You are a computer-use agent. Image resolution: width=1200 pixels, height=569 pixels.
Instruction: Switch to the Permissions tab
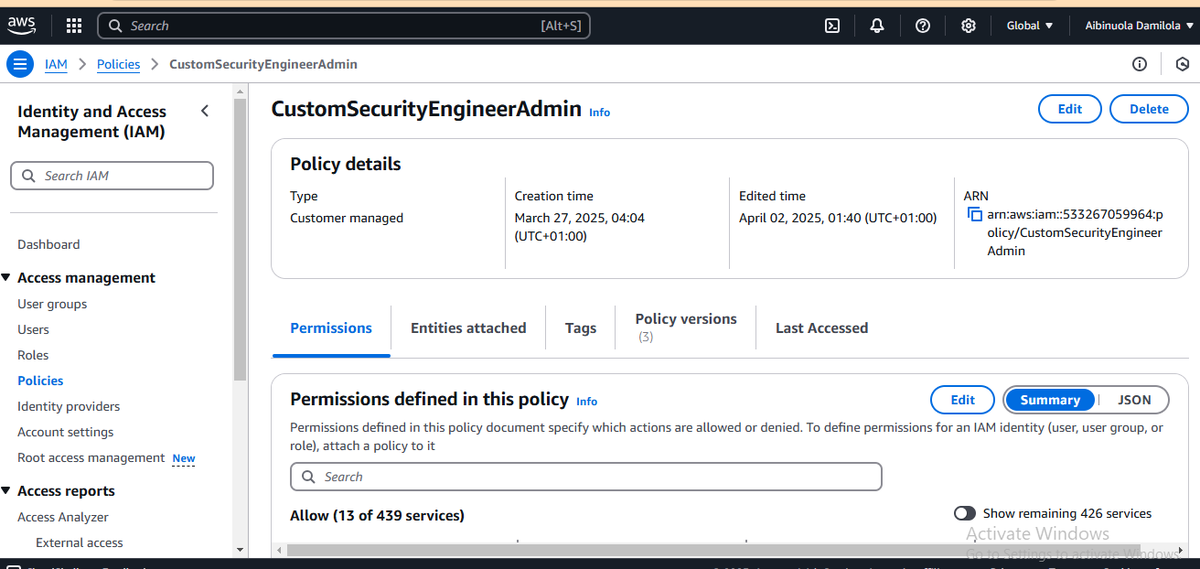coord(331,328)
